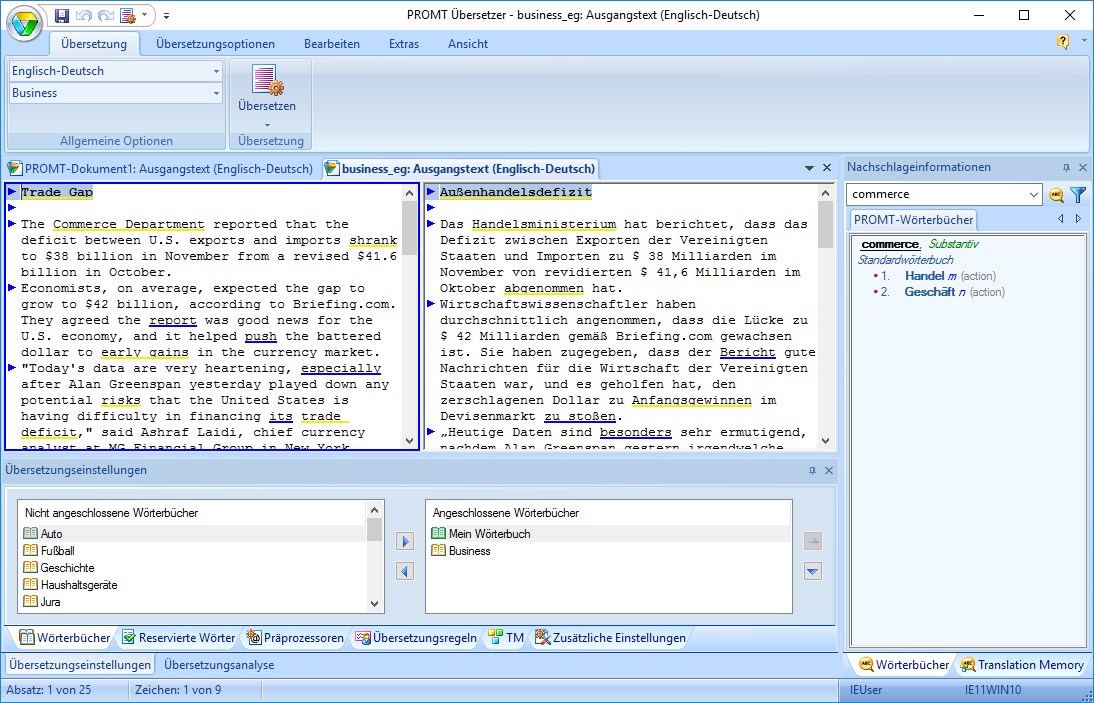This screenshot has width=1094, height=703.
Task: Select the PROMT-Wörterbücher tab
Action: click(x=913, y=220)
